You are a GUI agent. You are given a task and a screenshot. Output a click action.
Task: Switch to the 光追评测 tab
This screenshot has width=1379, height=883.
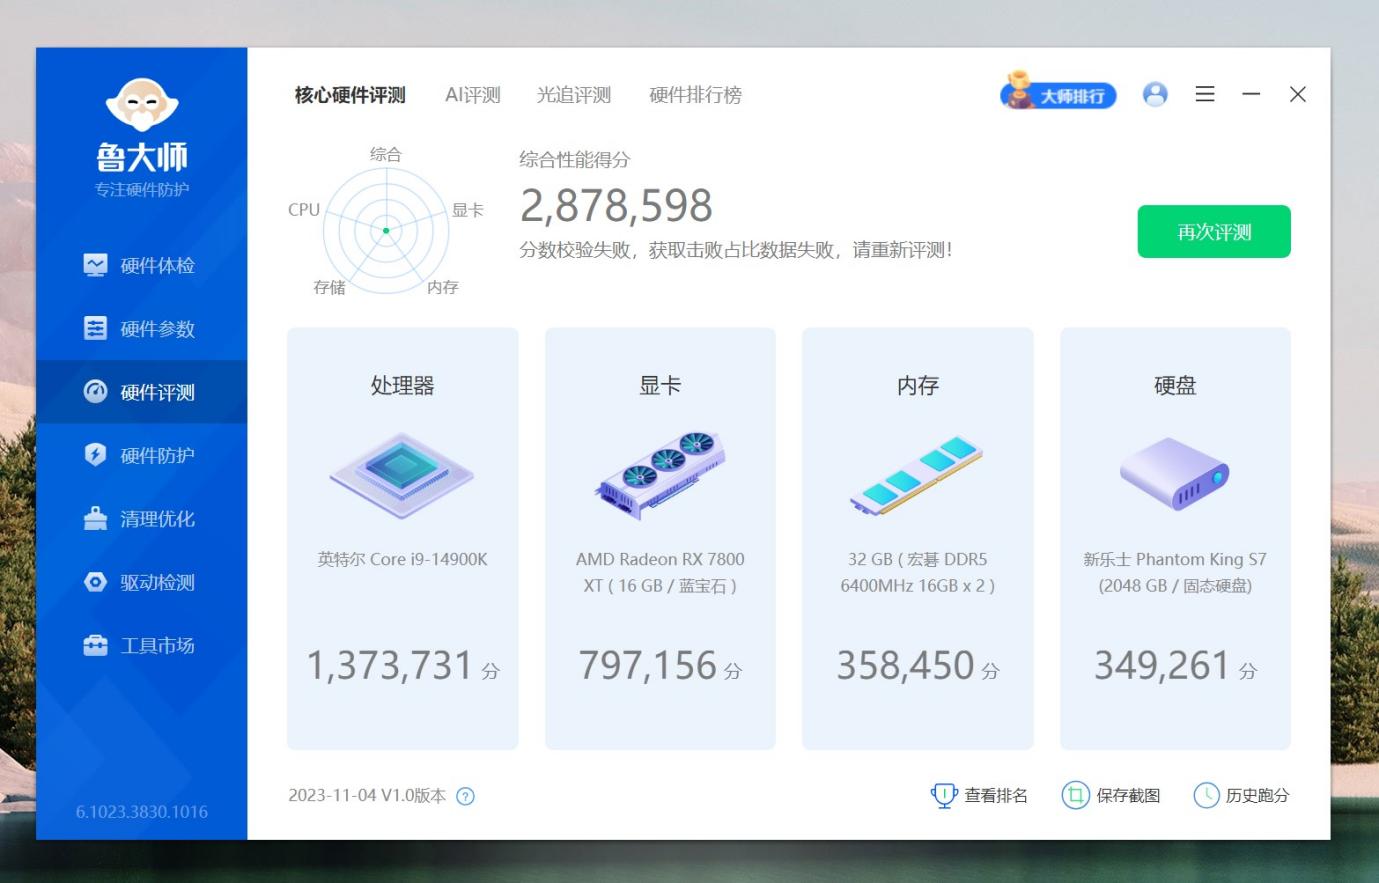[574, 95]
